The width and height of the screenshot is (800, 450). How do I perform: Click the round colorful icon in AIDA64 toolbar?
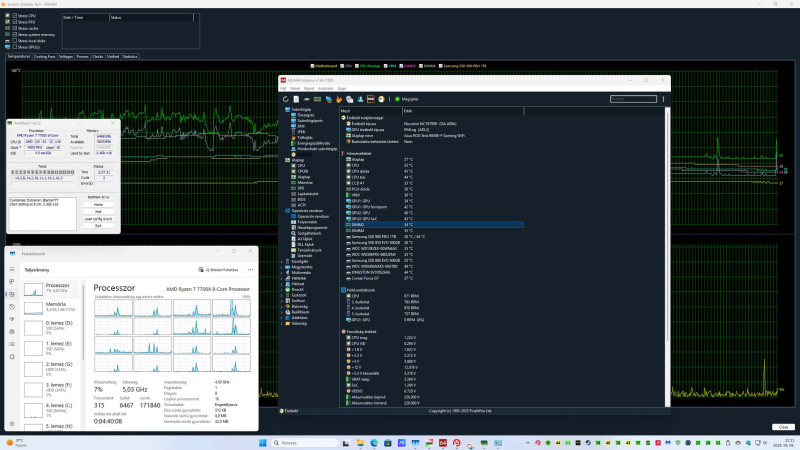click(x=381, y=99)
